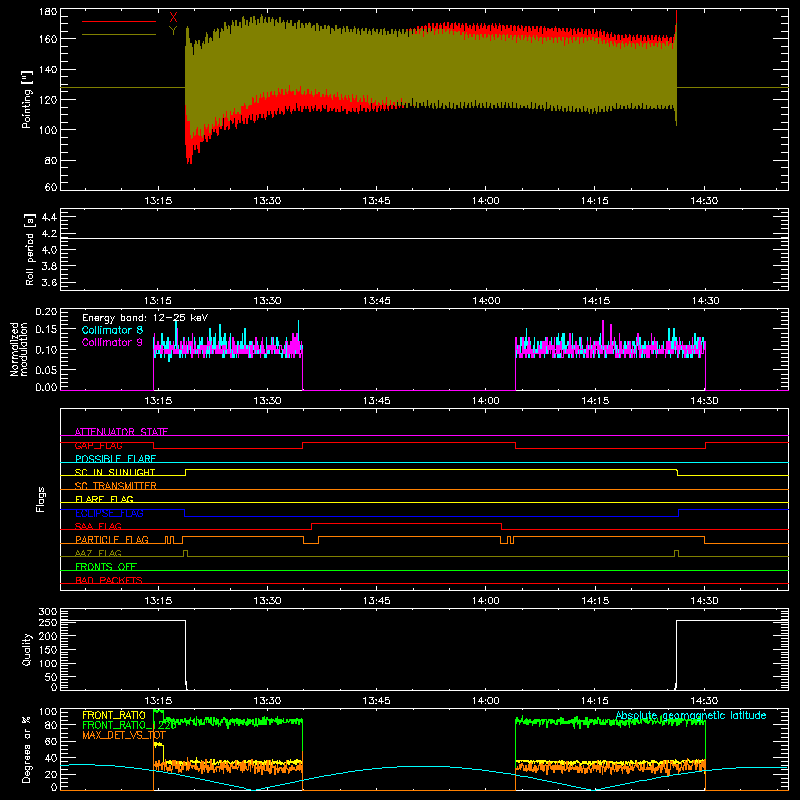Click the 13:15 time tick under the Pointing plot
Screen dimensions: 800x800
point(158,201)
